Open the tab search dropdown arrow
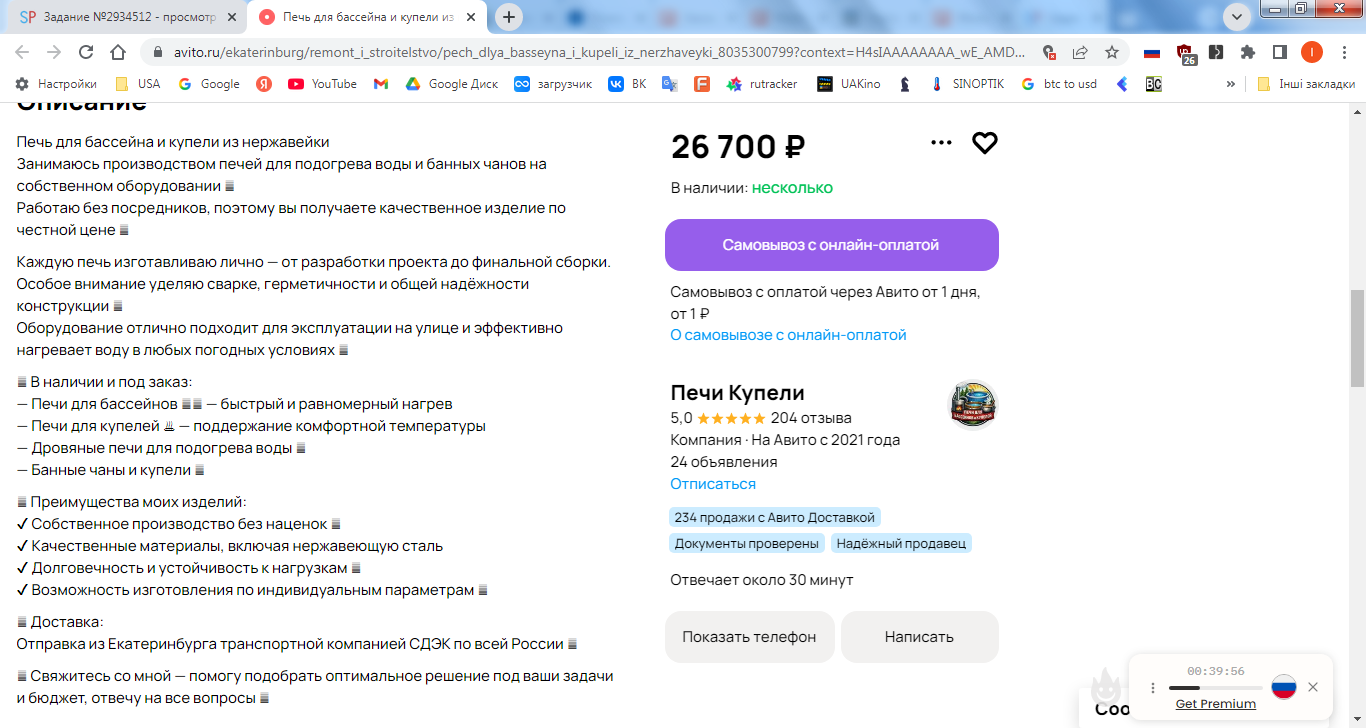Viewport: 1366px width, 728px height. [x=1237, y=16]
